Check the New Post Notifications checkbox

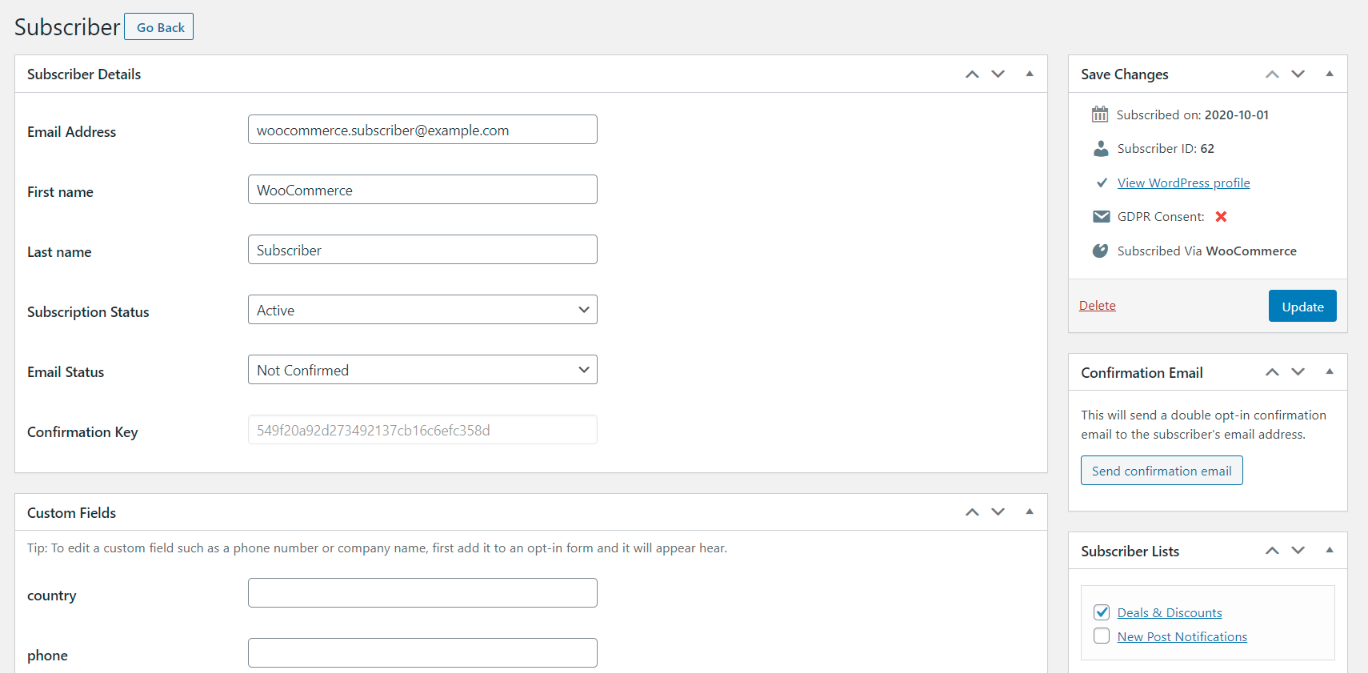(x=1102, y=636)
